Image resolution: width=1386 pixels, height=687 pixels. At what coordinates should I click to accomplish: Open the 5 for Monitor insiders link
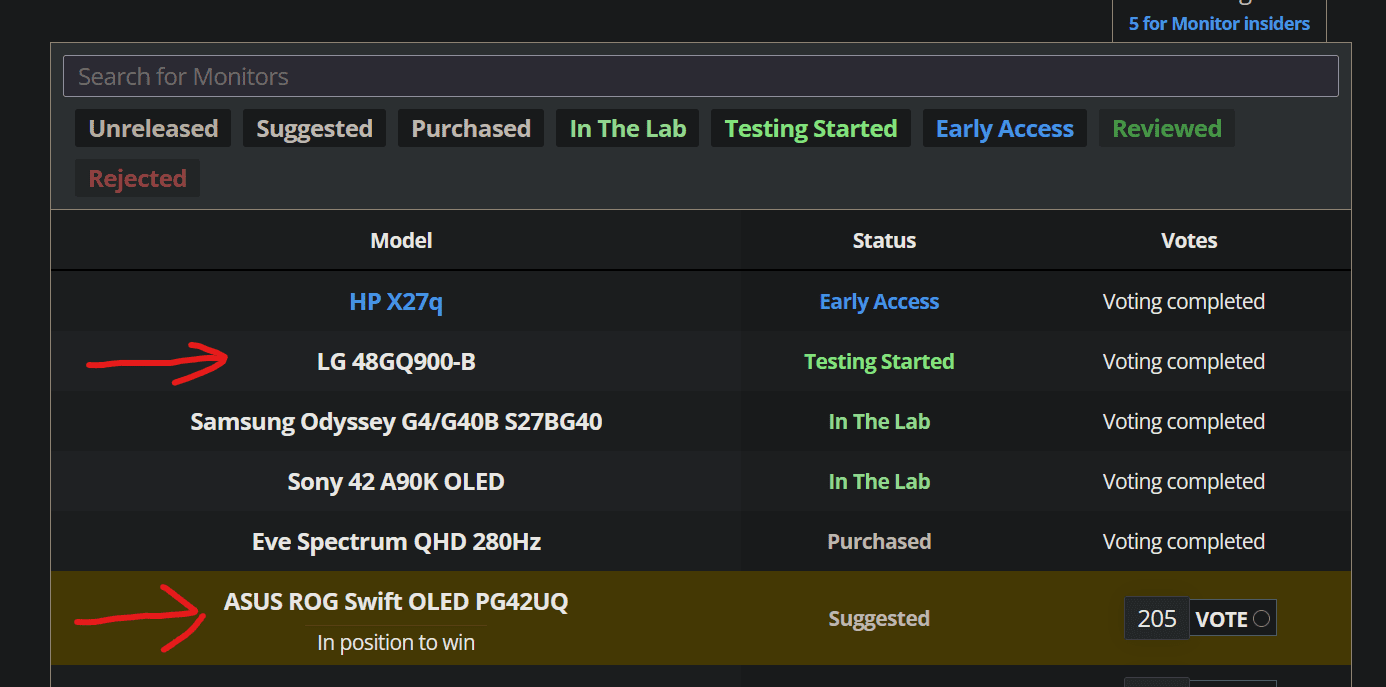coord(1219,23)
